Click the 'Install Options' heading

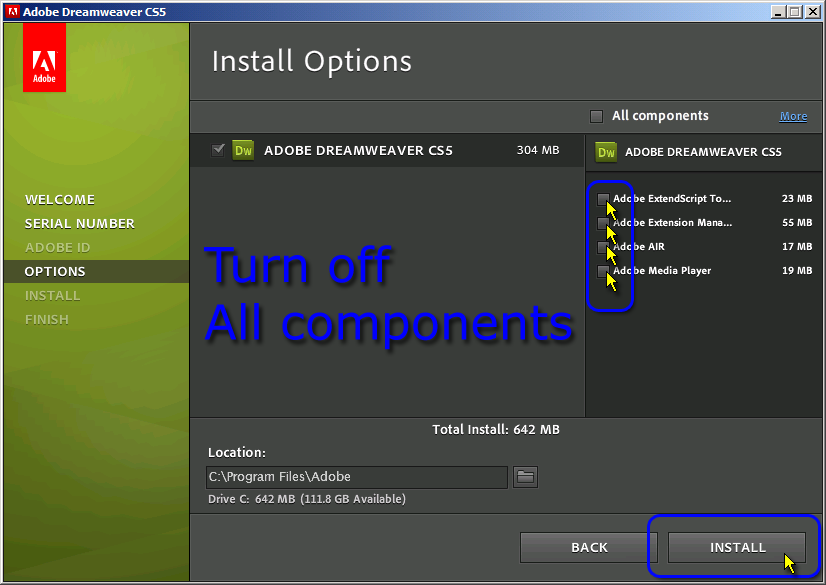pos(311,61)
